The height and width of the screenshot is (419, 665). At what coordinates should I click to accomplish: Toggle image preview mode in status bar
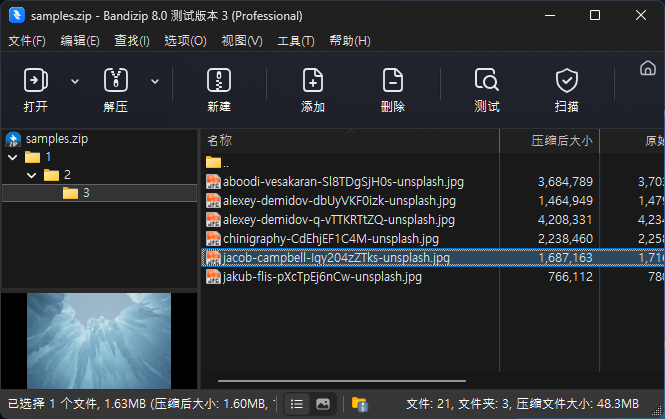click(323, 404)
